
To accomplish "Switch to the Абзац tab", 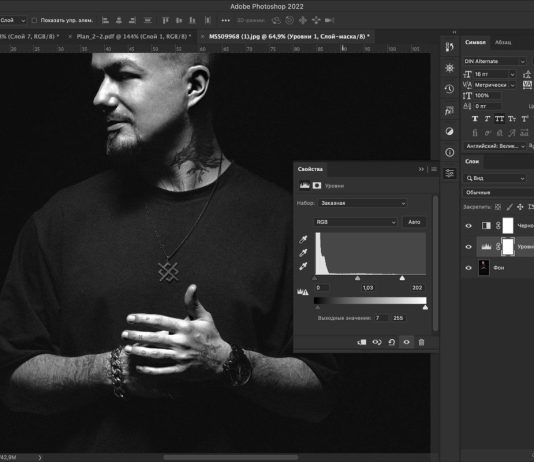I will [x=503, y=42].
